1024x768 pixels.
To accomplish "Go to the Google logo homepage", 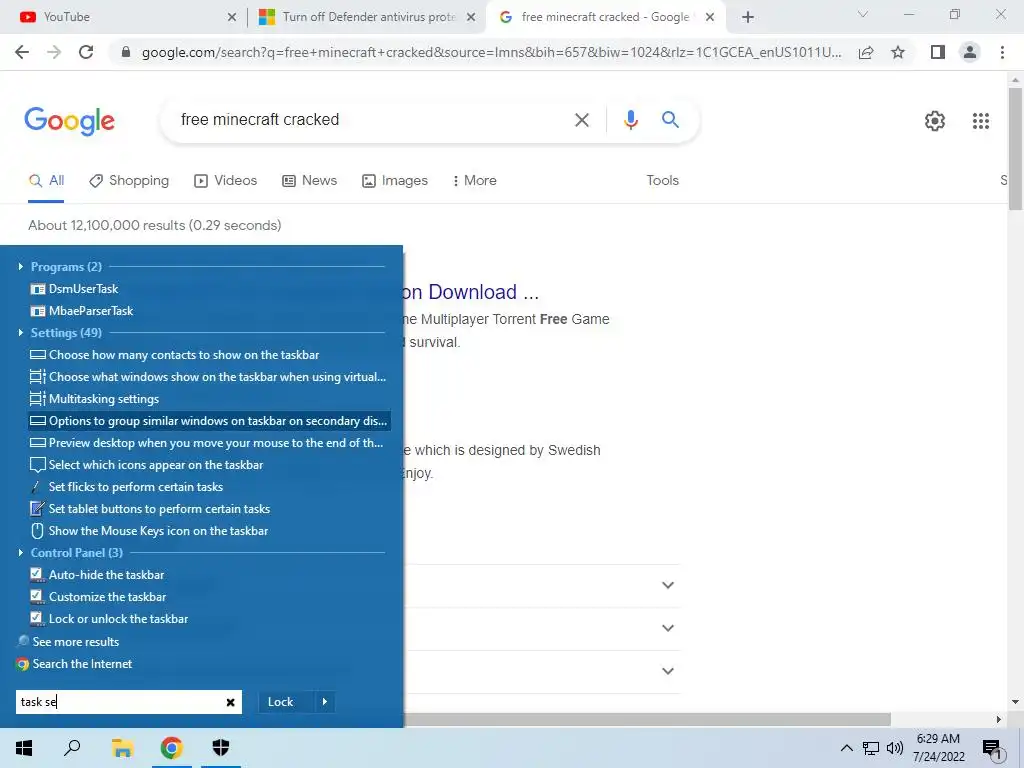I will [69, 121].
